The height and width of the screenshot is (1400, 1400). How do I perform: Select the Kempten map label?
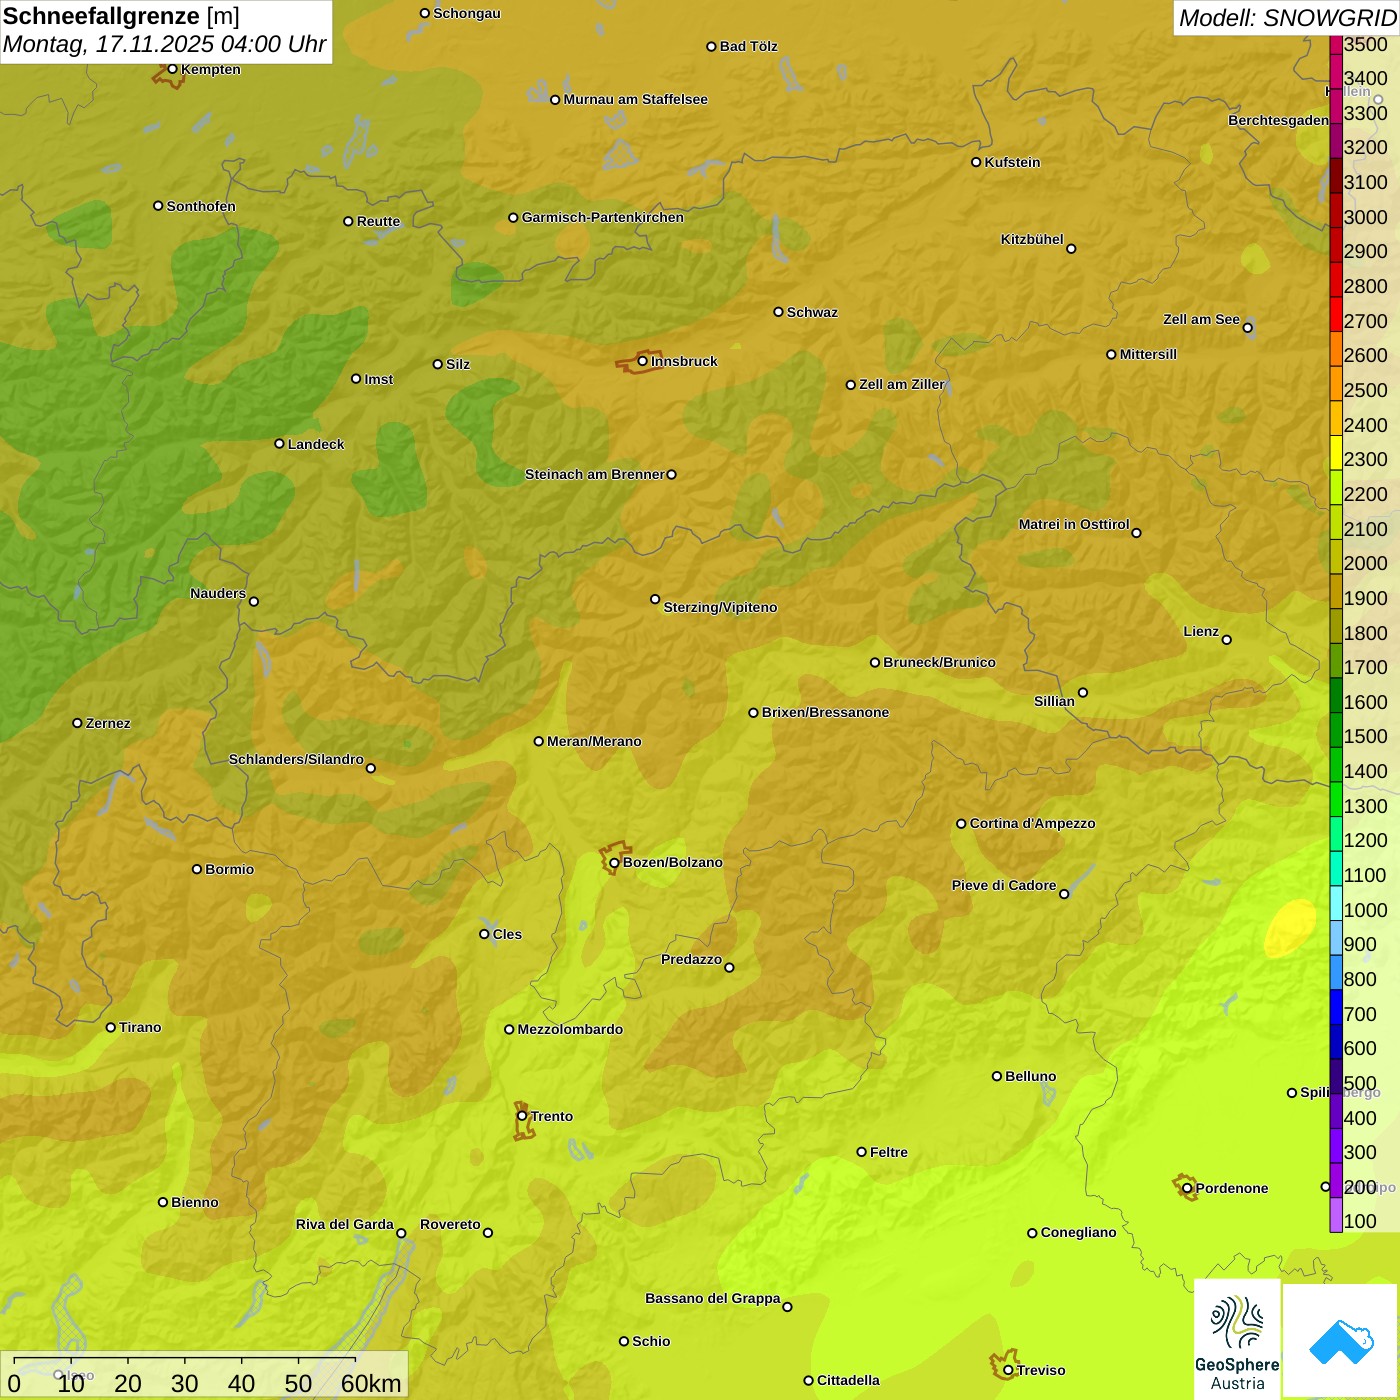(211, 69)
